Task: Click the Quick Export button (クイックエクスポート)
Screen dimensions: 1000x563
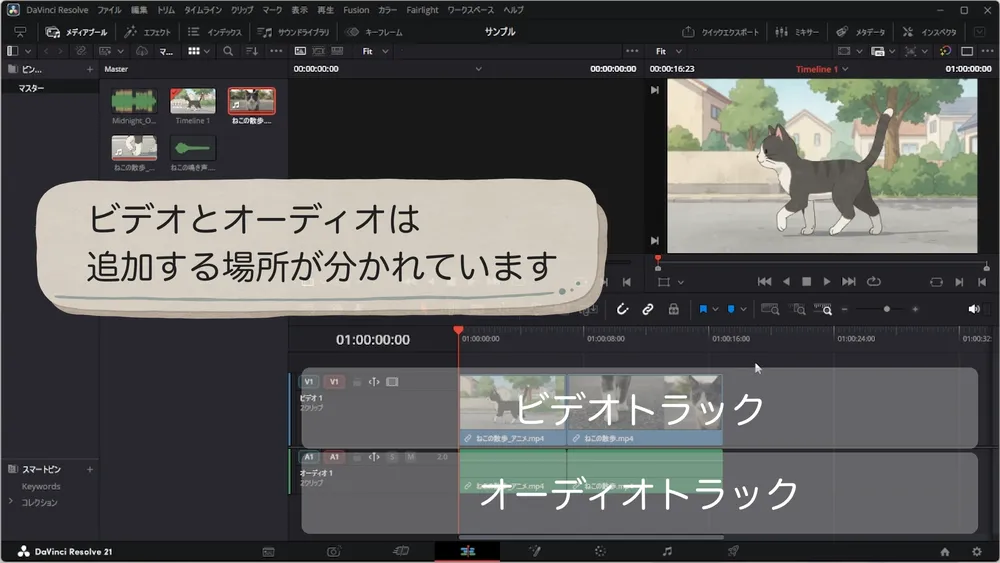Action: pyautogui.click(x=721, y=32)
